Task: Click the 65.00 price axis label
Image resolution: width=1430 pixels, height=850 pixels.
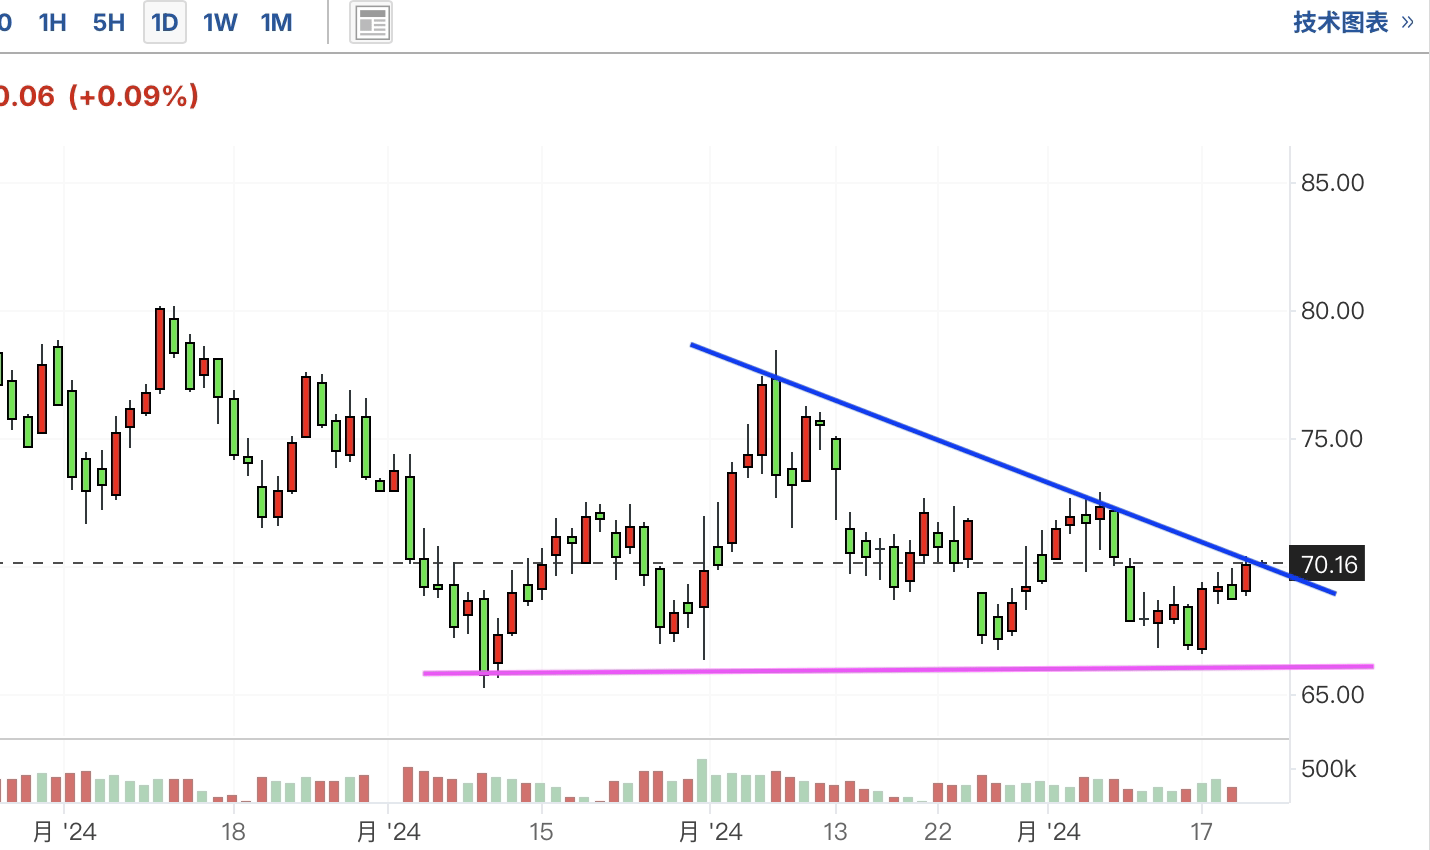Action: pyautogui.click(x=1332, y=695)
